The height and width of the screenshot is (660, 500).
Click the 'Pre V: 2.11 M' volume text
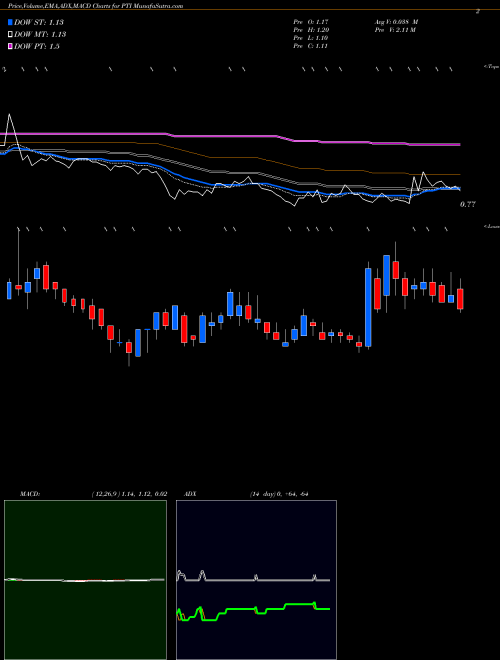click(x=395, y=30)
